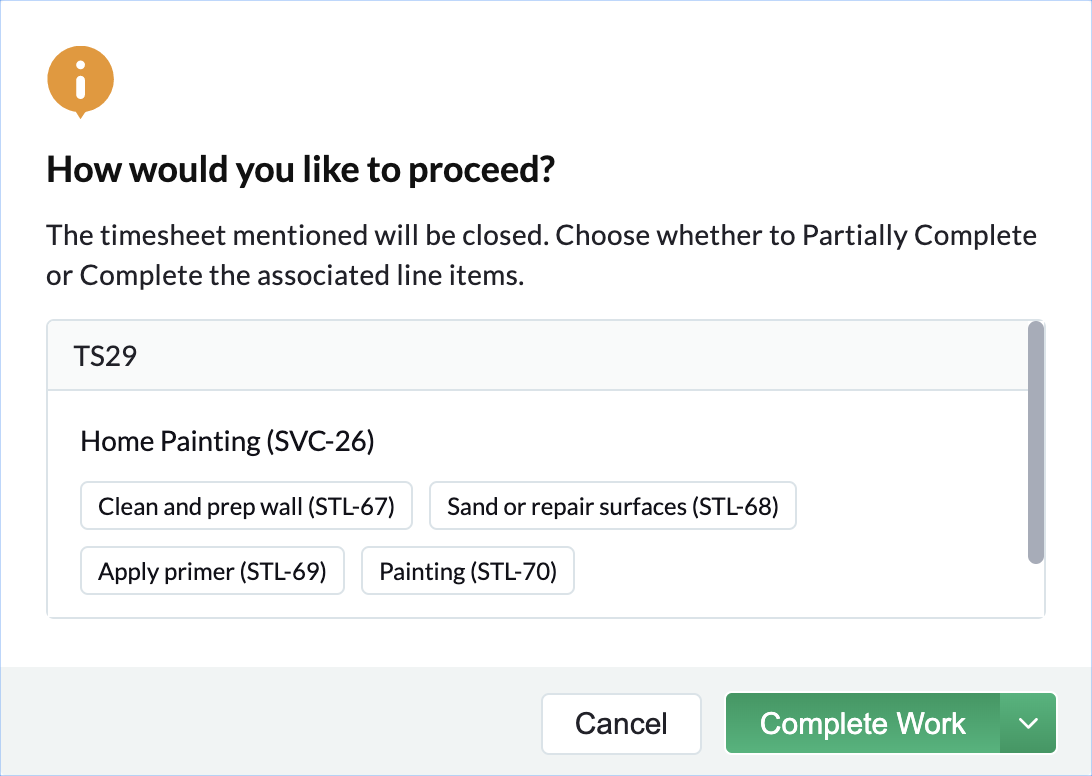Click the Apply primer (STL-69) chip
Image resolution: width=1092 pixels, height=776 pixels.
[x=212, y=572]
